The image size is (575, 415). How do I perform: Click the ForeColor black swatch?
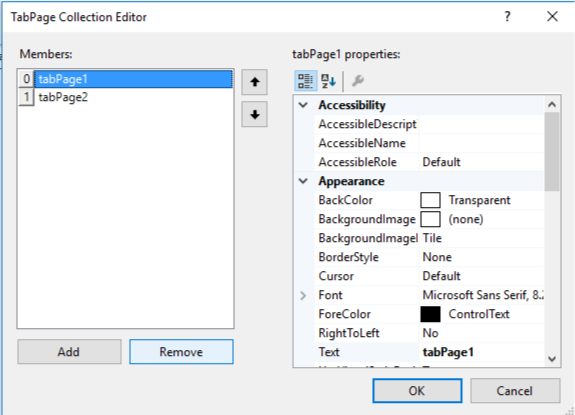click(x=430, y=314)
